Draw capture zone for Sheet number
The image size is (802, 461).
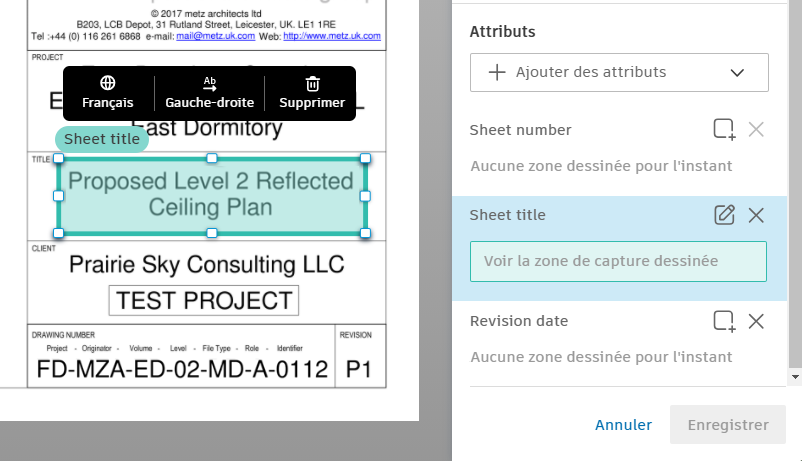point(724,129)
